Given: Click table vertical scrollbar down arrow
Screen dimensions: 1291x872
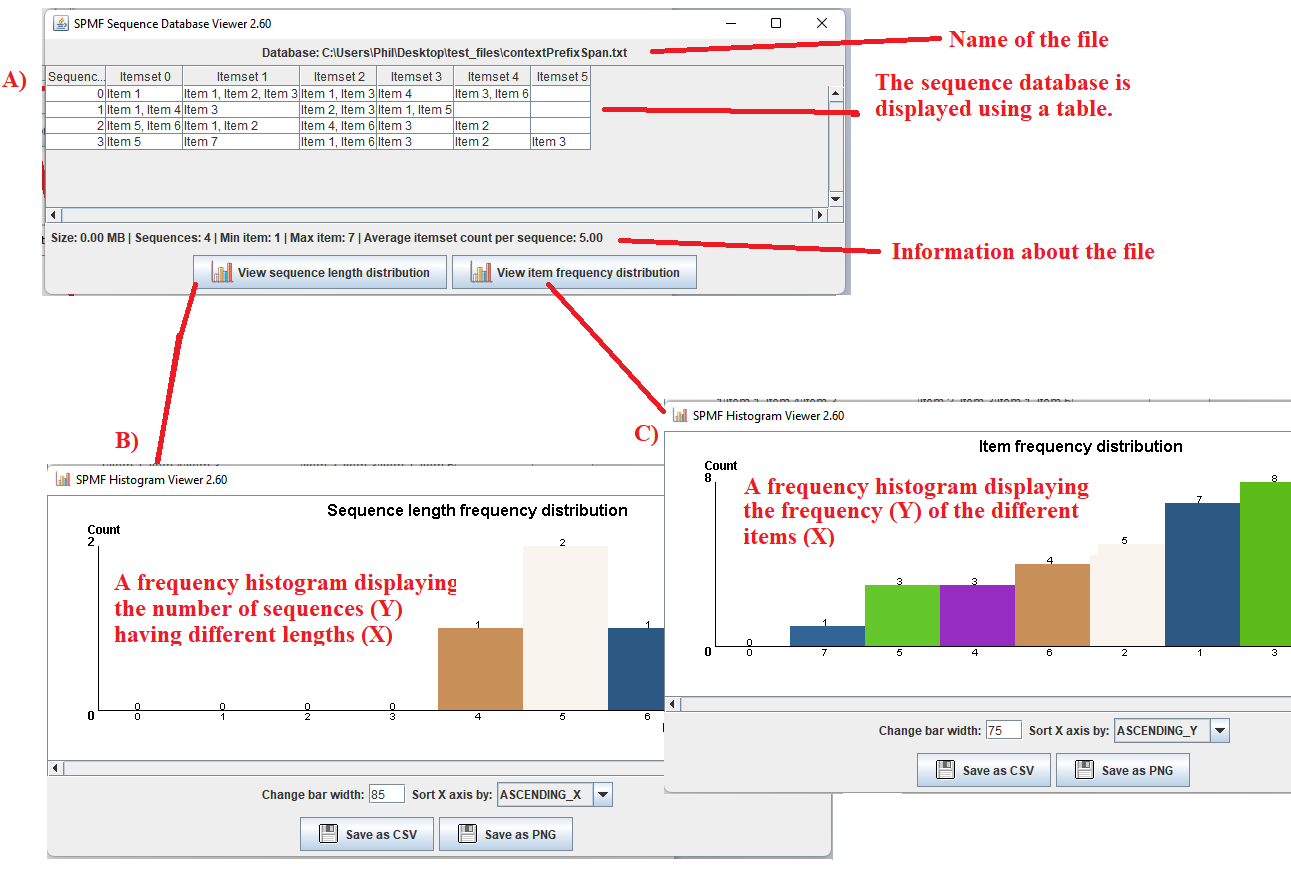Looking at the screenshot, I should point(836,199).
